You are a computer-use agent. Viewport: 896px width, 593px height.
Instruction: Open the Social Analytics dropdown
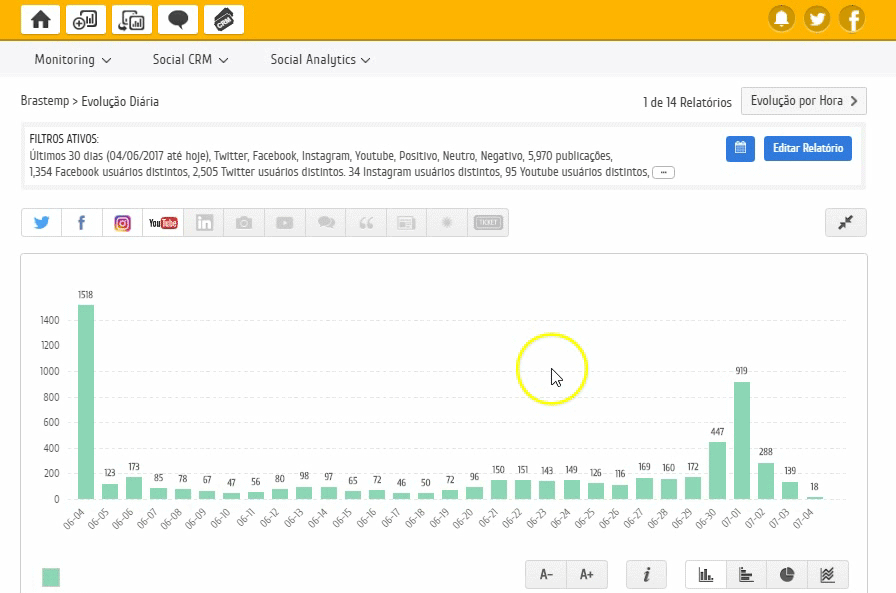(320, 60)
